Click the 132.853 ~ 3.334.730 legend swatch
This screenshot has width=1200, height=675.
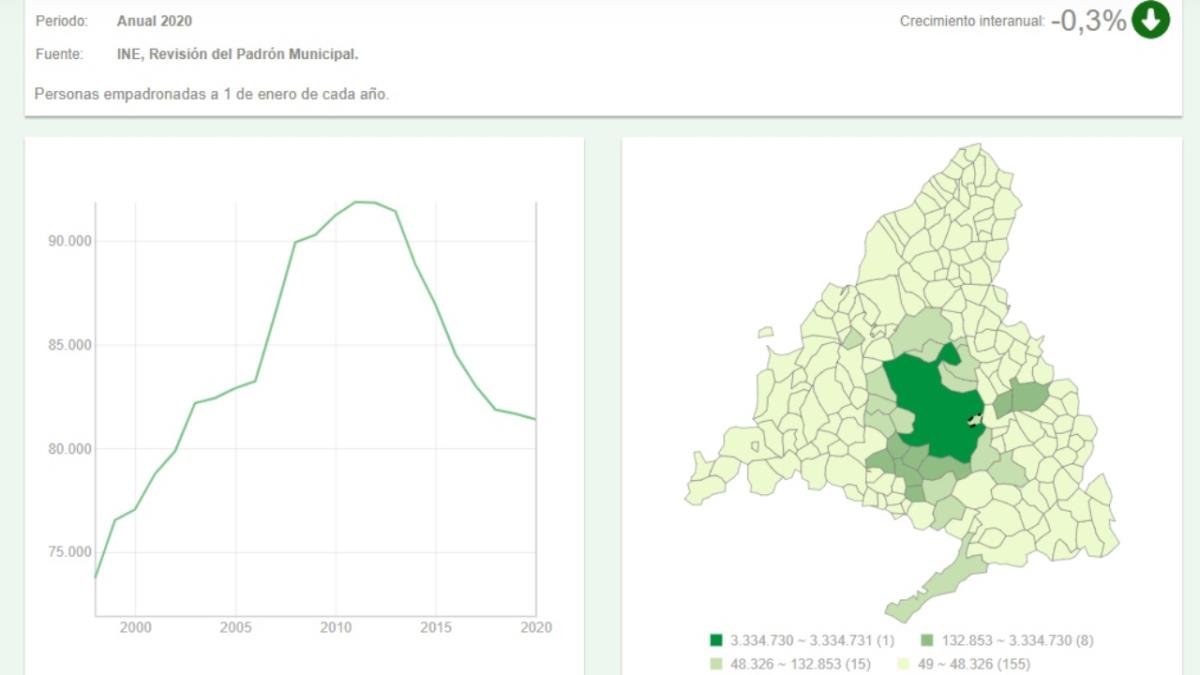[x=927, y=640]
